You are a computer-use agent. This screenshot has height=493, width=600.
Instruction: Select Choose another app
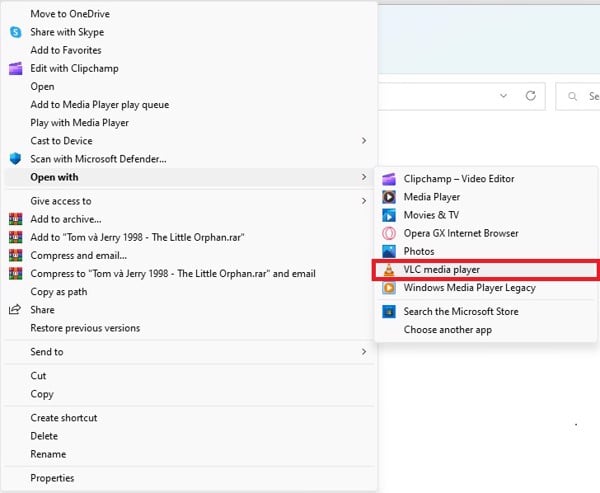pos(448,330)
